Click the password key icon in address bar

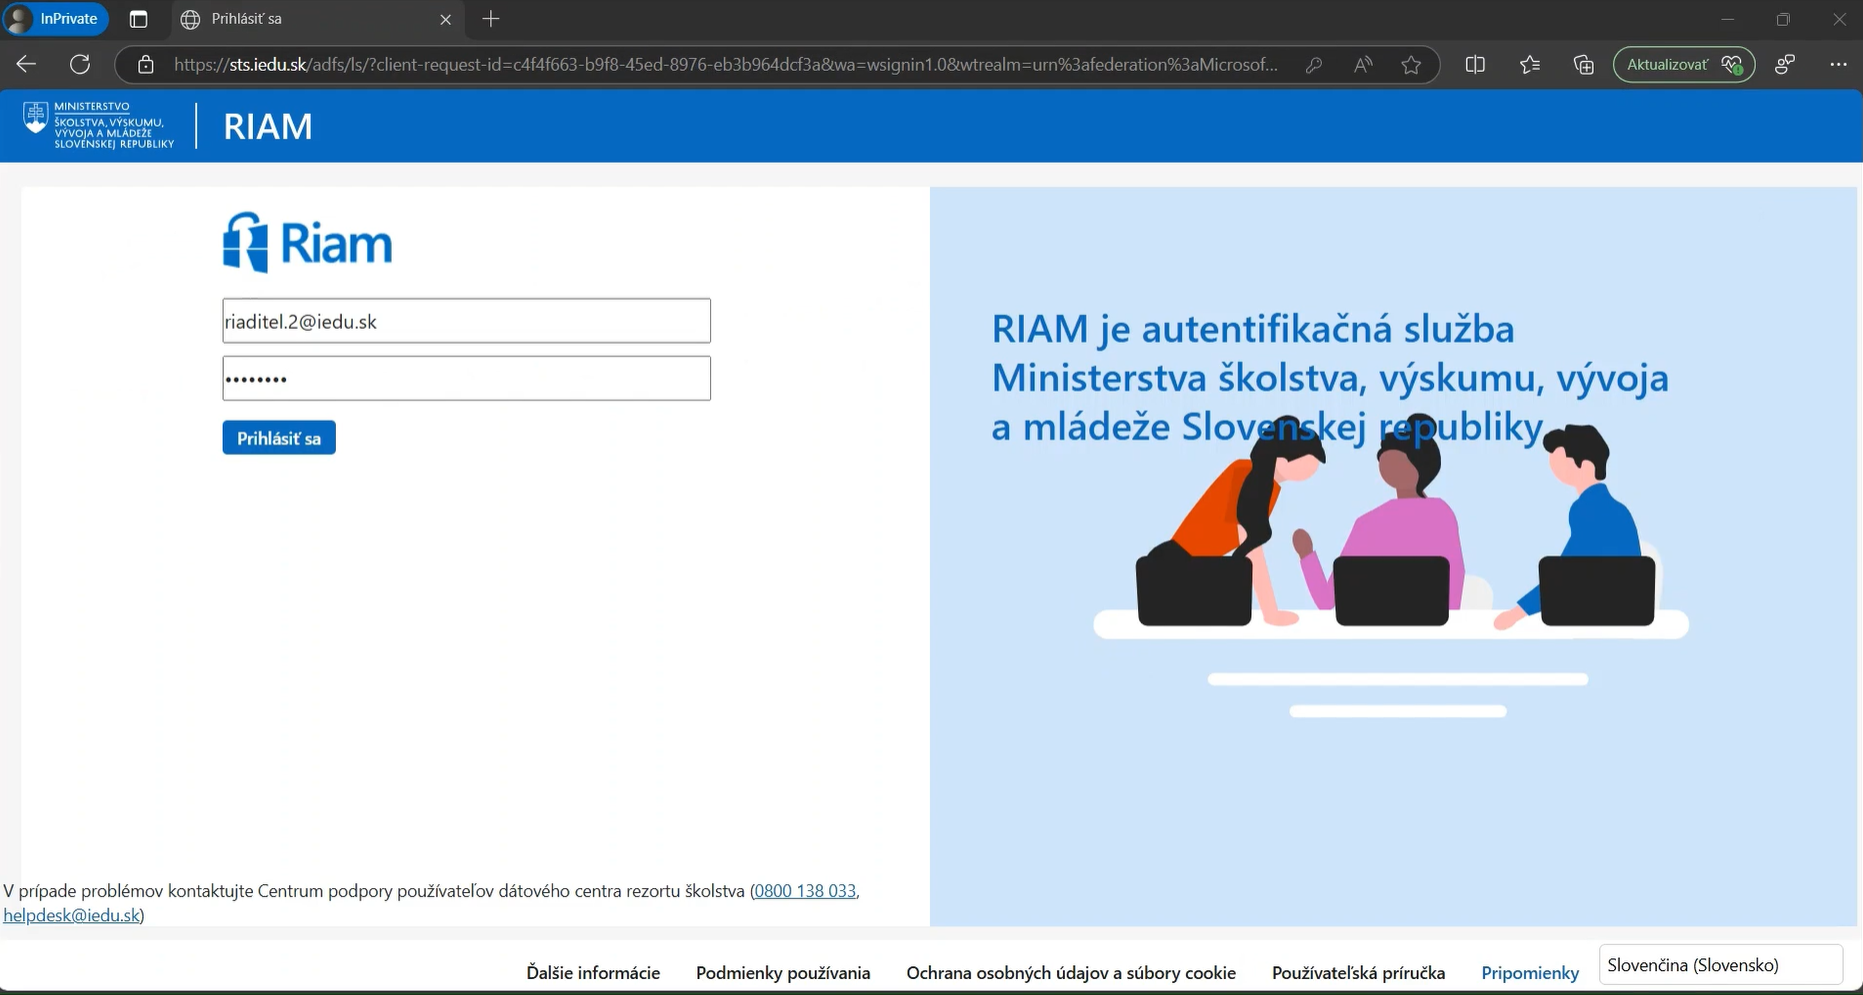click(x=1314, y=65)
